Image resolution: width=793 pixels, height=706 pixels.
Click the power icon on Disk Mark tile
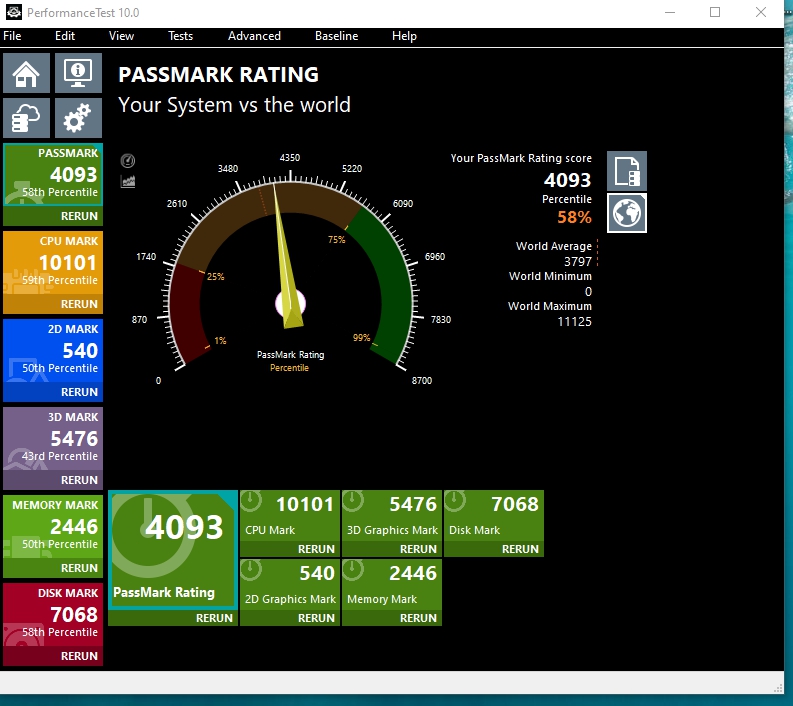coord(455,501)
